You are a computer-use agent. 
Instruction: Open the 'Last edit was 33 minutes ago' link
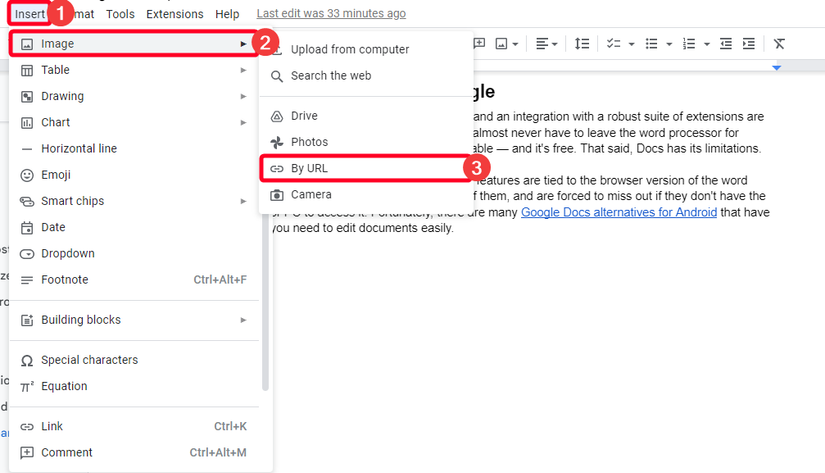(331, 14)
